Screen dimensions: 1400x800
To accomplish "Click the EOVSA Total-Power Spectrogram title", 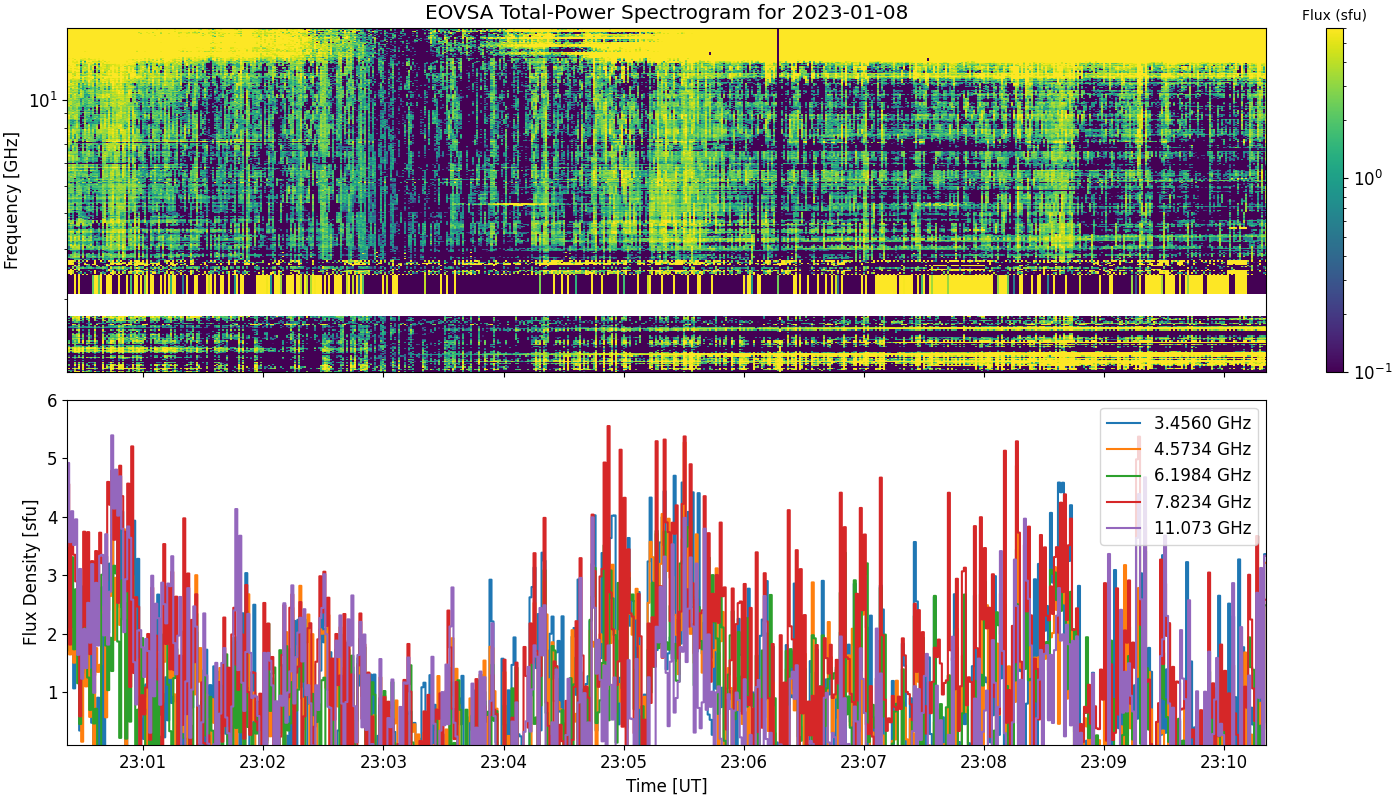I will [667, 13].
